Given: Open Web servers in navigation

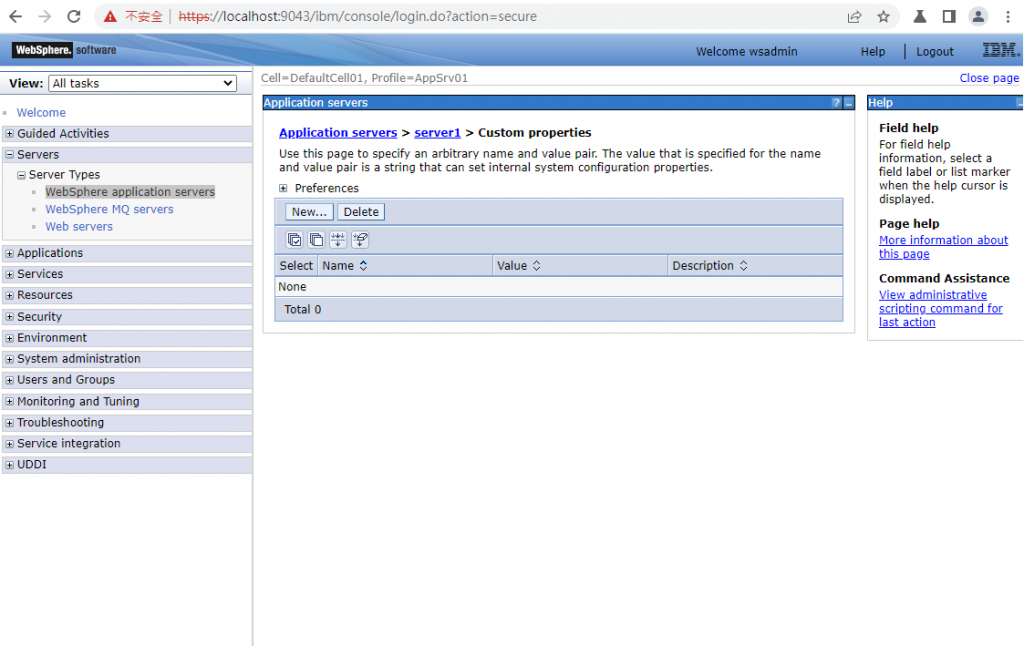Looking at the screenshot, I should [79, 227].
